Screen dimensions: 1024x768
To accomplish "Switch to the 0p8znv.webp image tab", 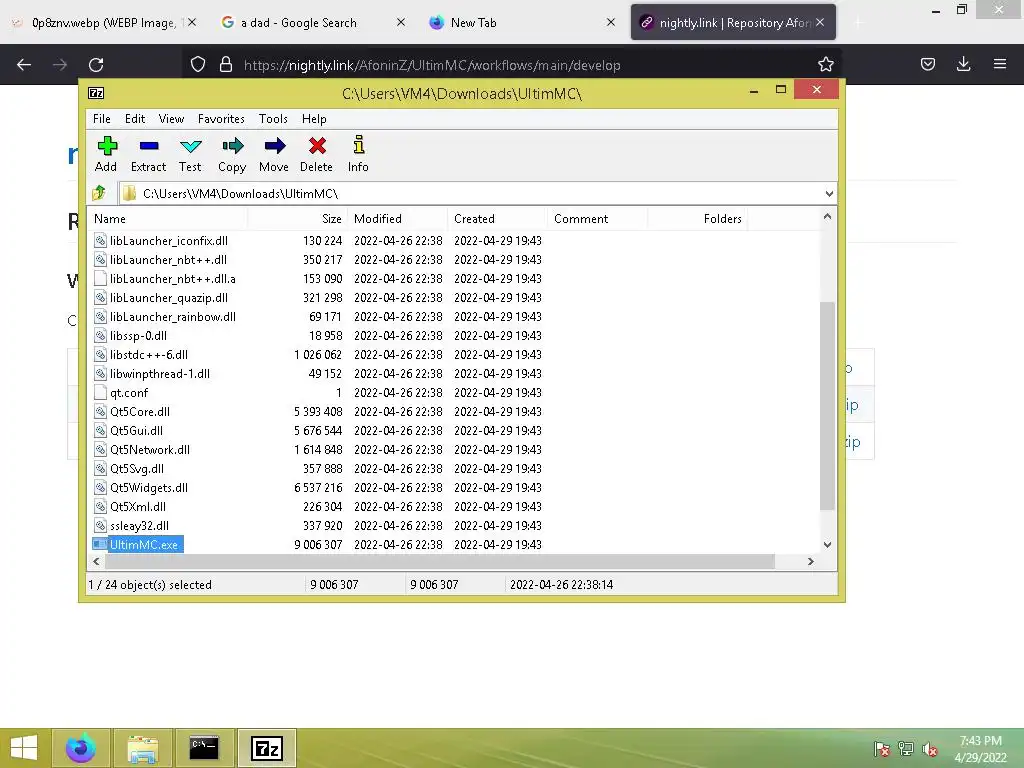I will point(103,23).
